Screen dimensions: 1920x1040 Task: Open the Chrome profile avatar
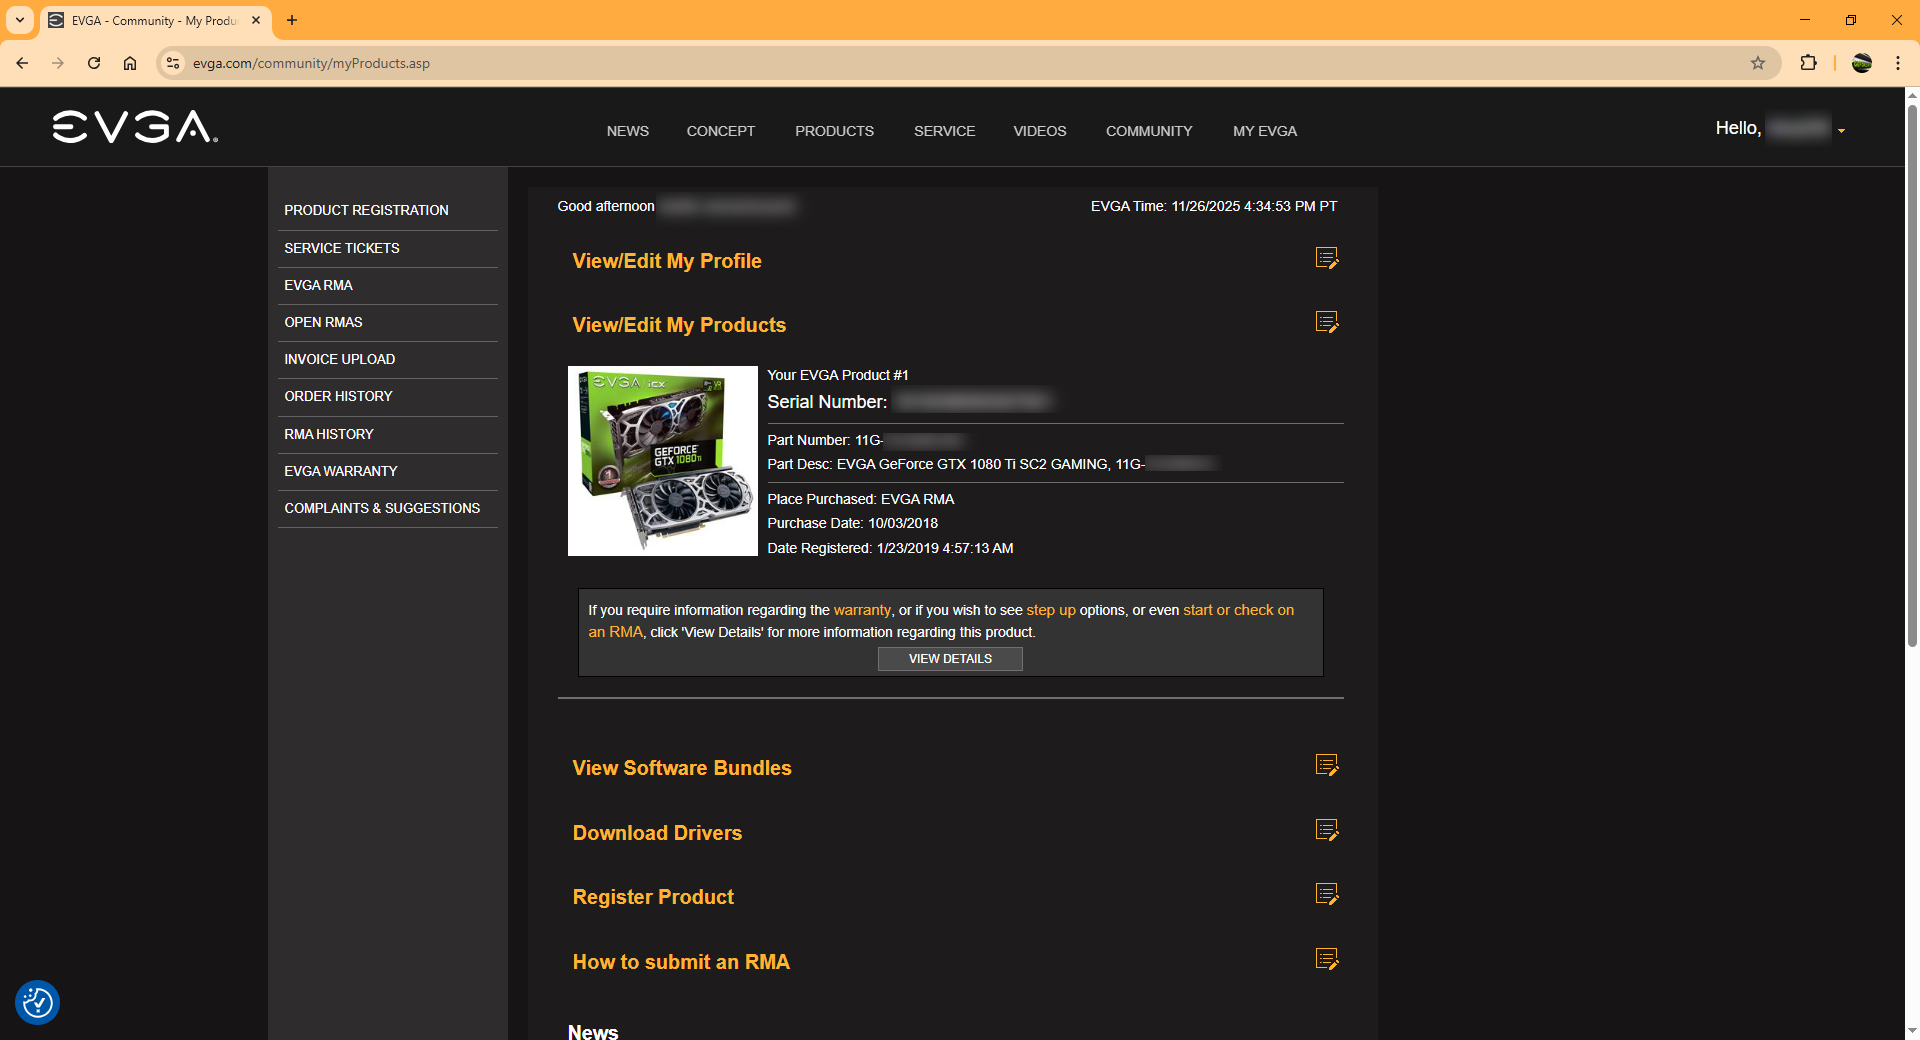tap(1862, 63)
